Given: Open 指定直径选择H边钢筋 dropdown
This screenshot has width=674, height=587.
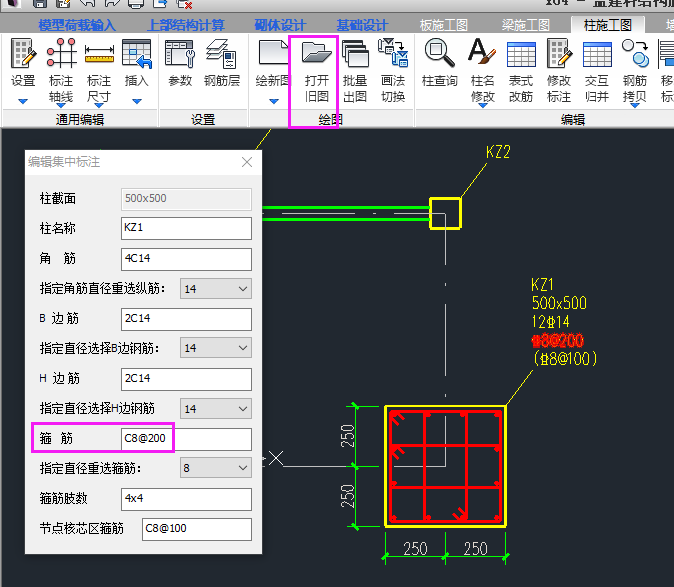Looking at the screenshot, I should (x=216, y=409).
